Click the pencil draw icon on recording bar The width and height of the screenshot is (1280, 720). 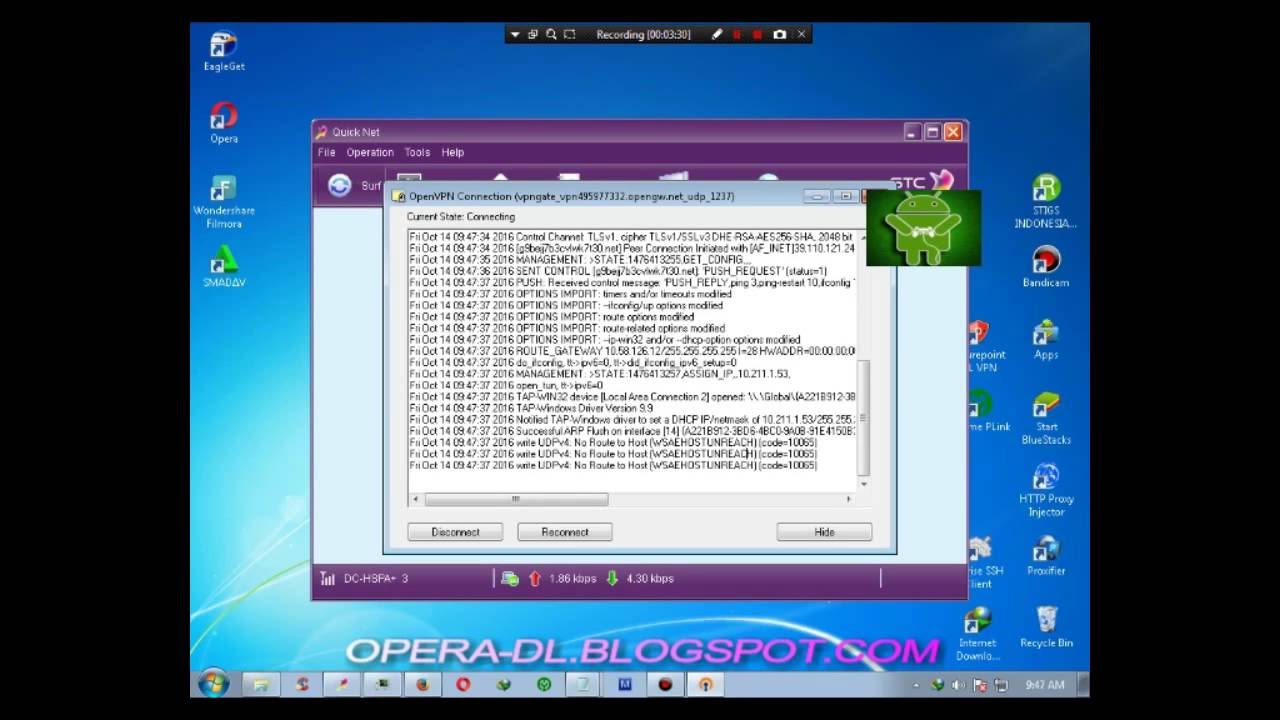click(716, 34)
